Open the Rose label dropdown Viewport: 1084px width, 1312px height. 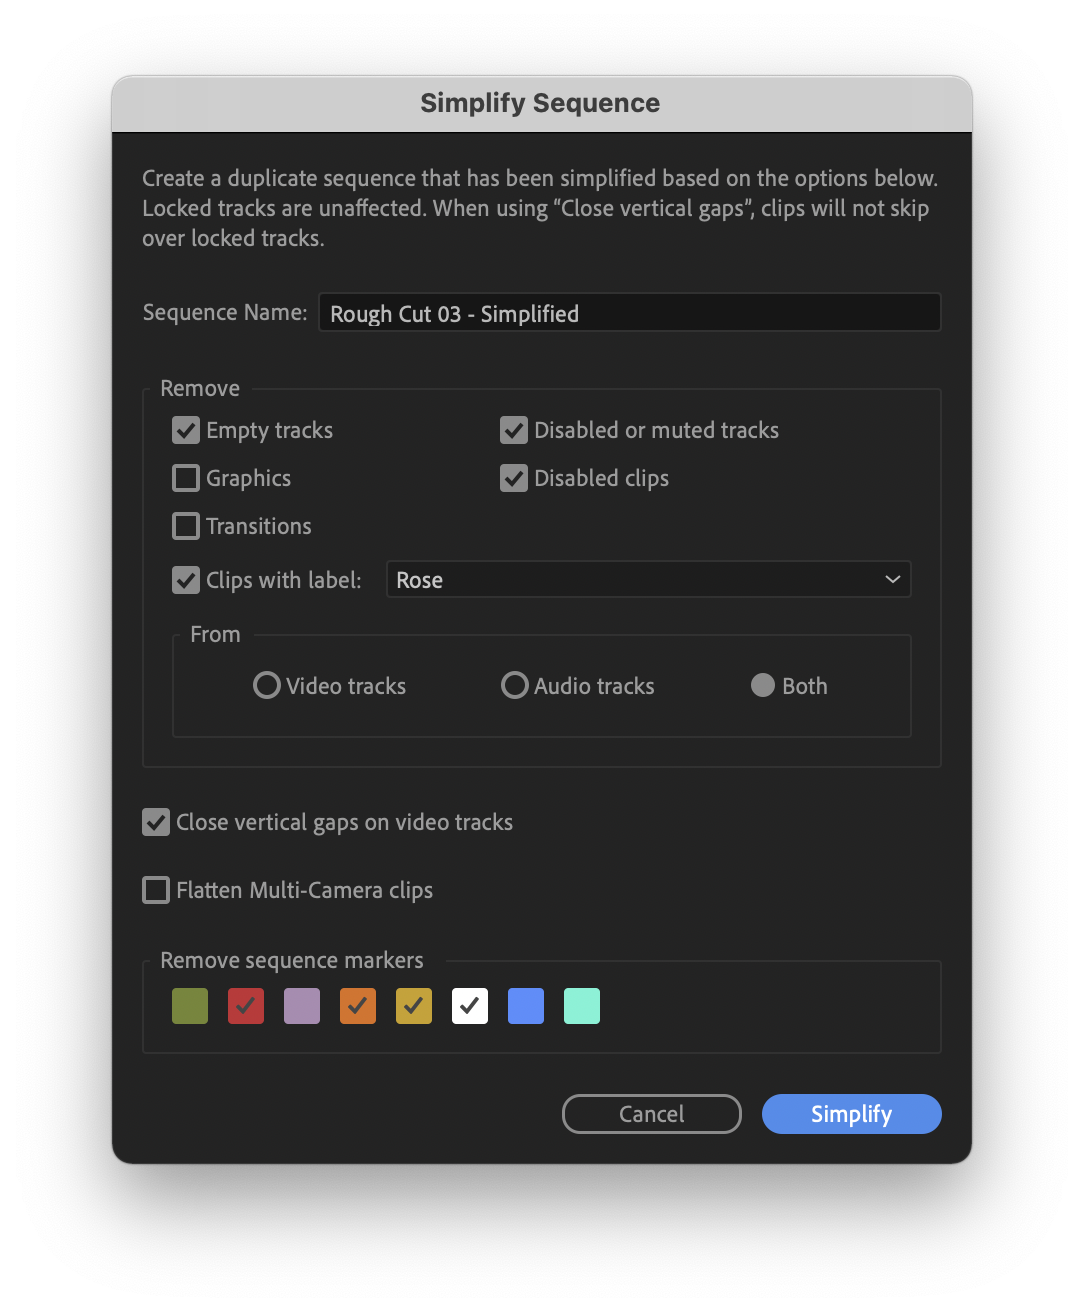click(648, 579)
